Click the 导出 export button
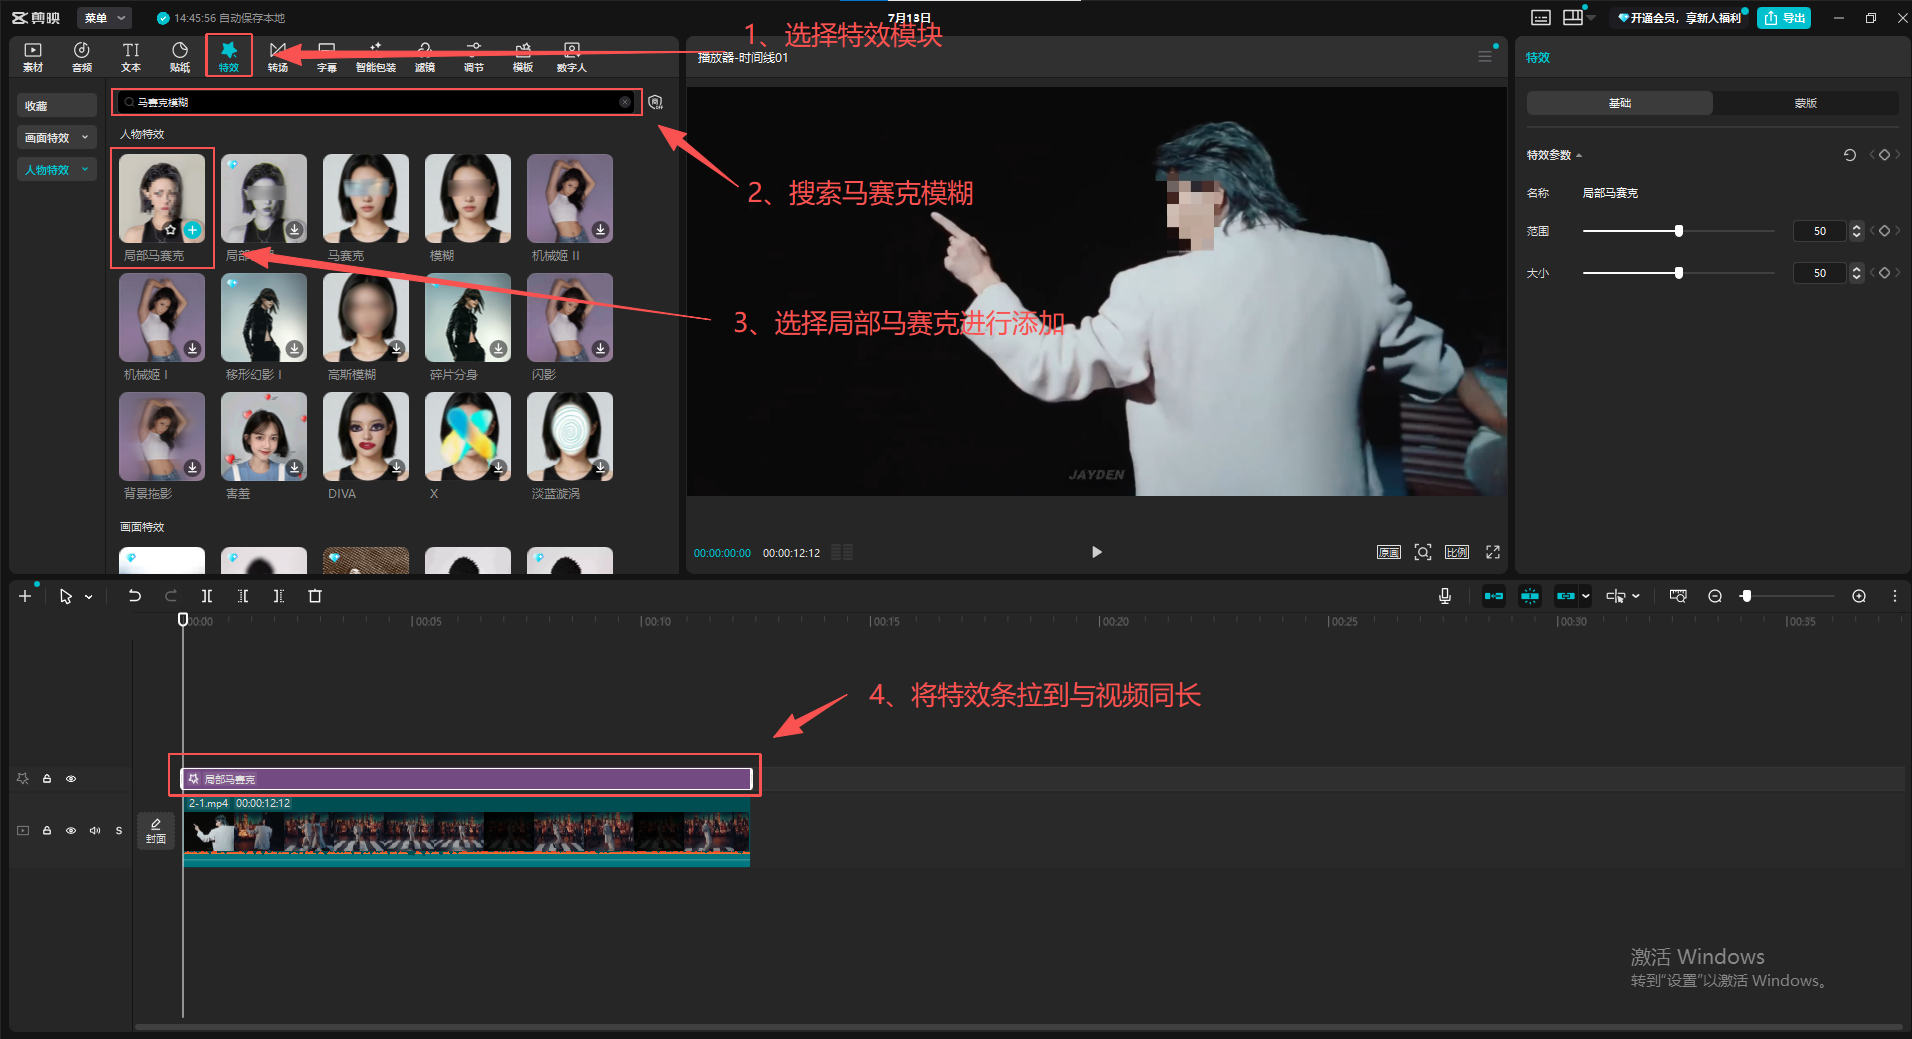Screen dimensions: 1912x1039 click(x=1784, y=18)
